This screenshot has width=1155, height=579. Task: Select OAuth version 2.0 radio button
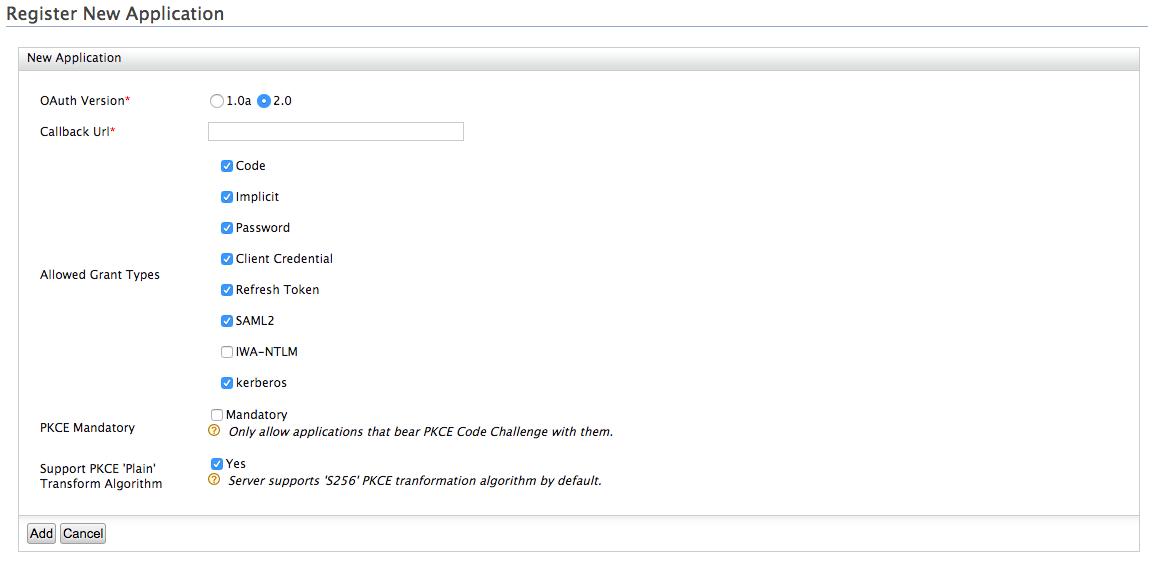coord(264,101)
